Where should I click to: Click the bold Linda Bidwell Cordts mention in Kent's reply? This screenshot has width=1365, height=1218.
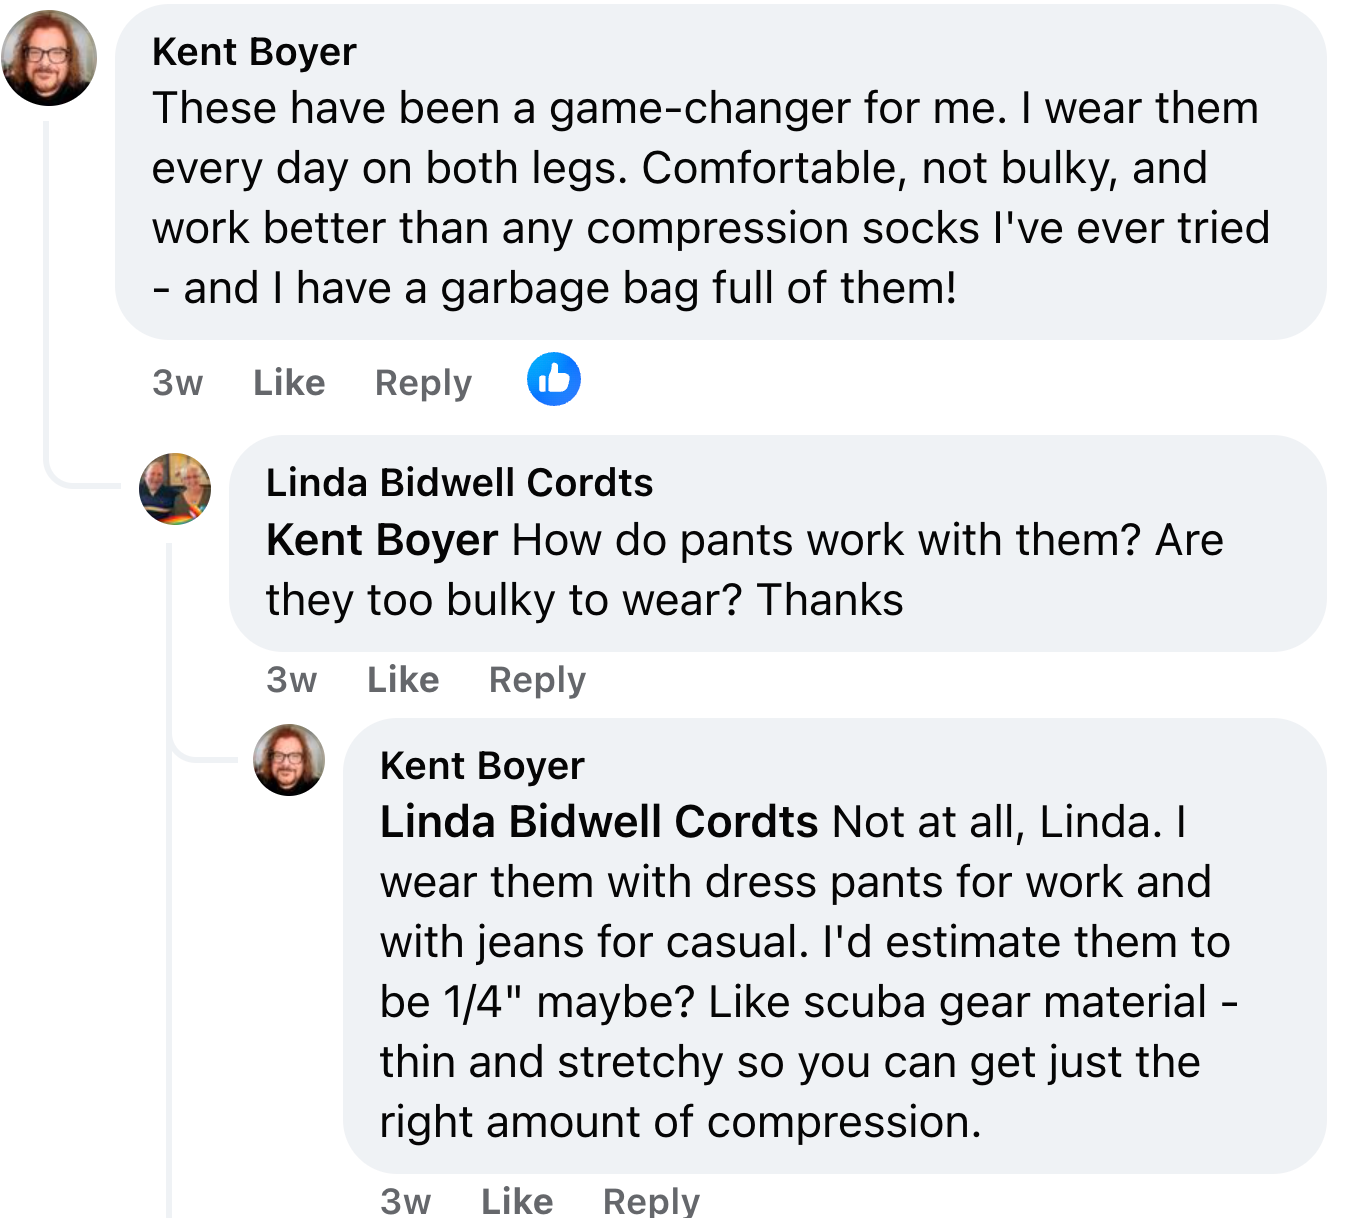point(599,822)
